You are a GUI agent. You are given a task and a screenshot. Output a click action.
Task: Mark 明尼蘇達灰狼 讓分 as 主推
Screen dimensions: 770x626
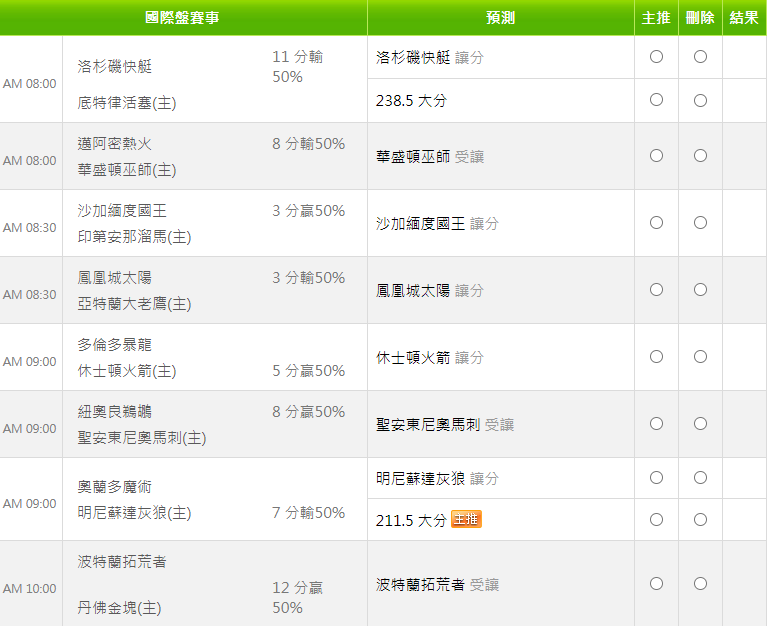click(x=656, y=477)
